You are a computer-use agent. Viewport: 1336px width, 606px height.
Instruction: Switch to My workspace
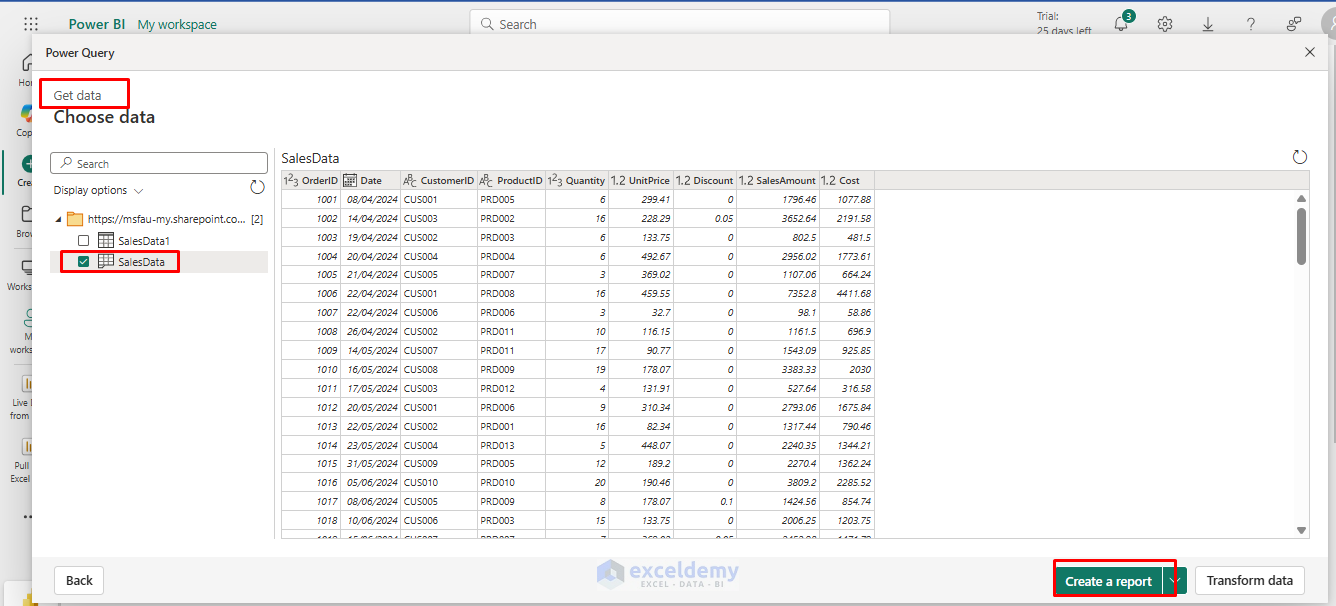[177, 23]
